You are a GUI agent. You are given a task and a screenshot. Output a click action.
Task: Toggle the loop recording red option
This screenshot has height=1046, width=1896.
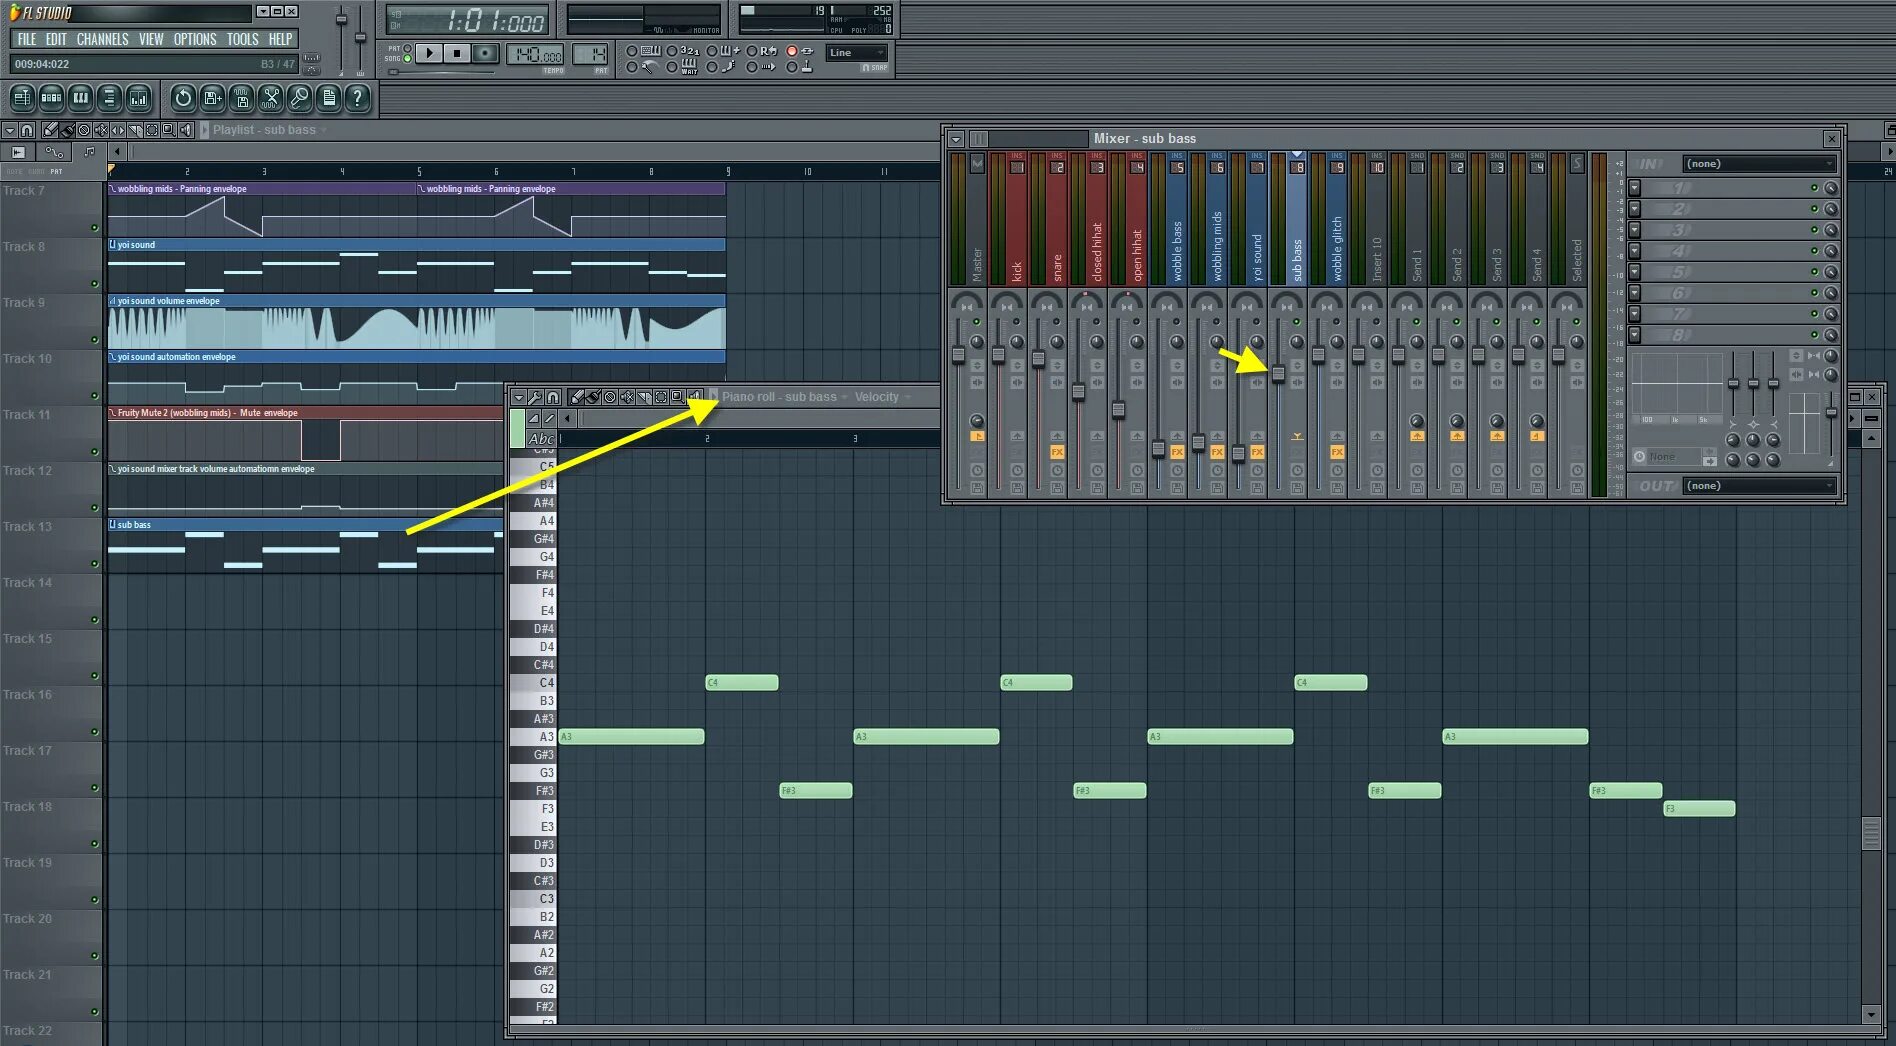792,51
